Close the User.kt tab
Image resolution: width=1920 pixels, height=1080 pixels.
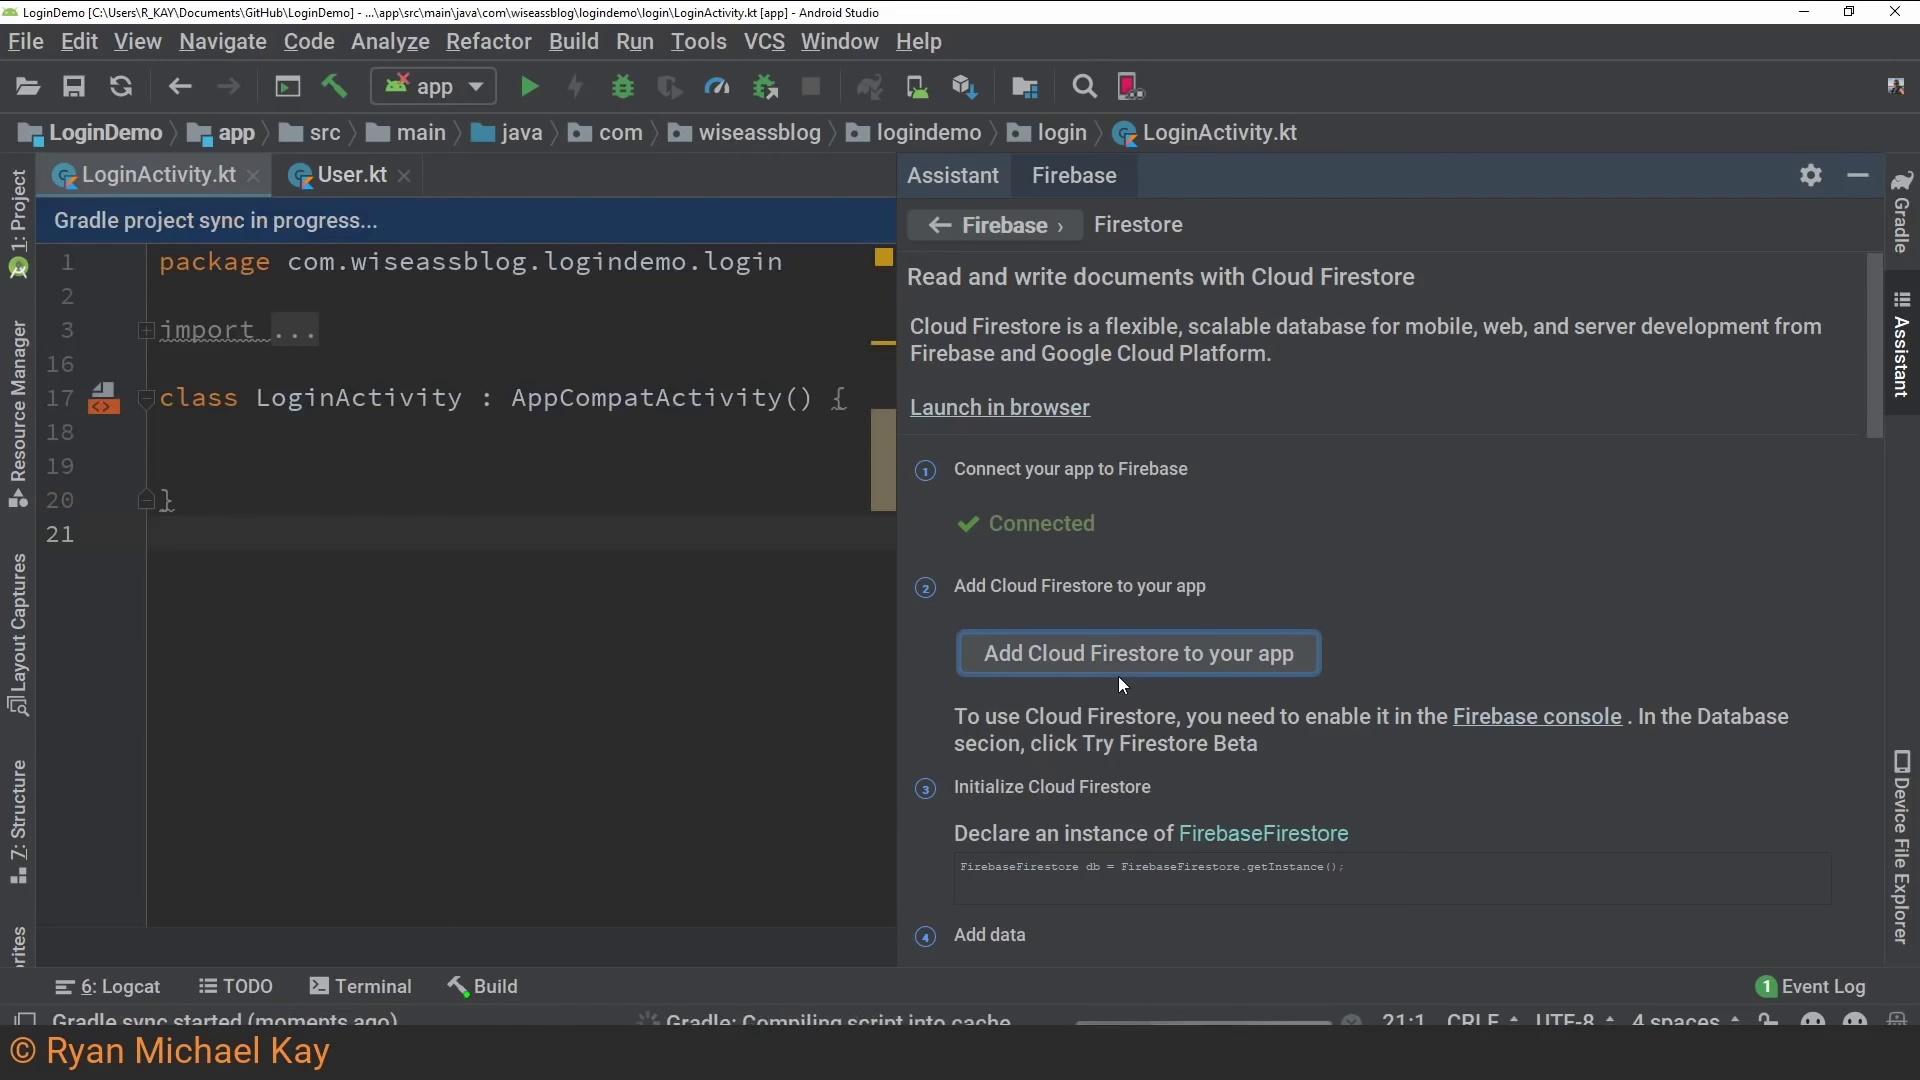pos(404,176)
